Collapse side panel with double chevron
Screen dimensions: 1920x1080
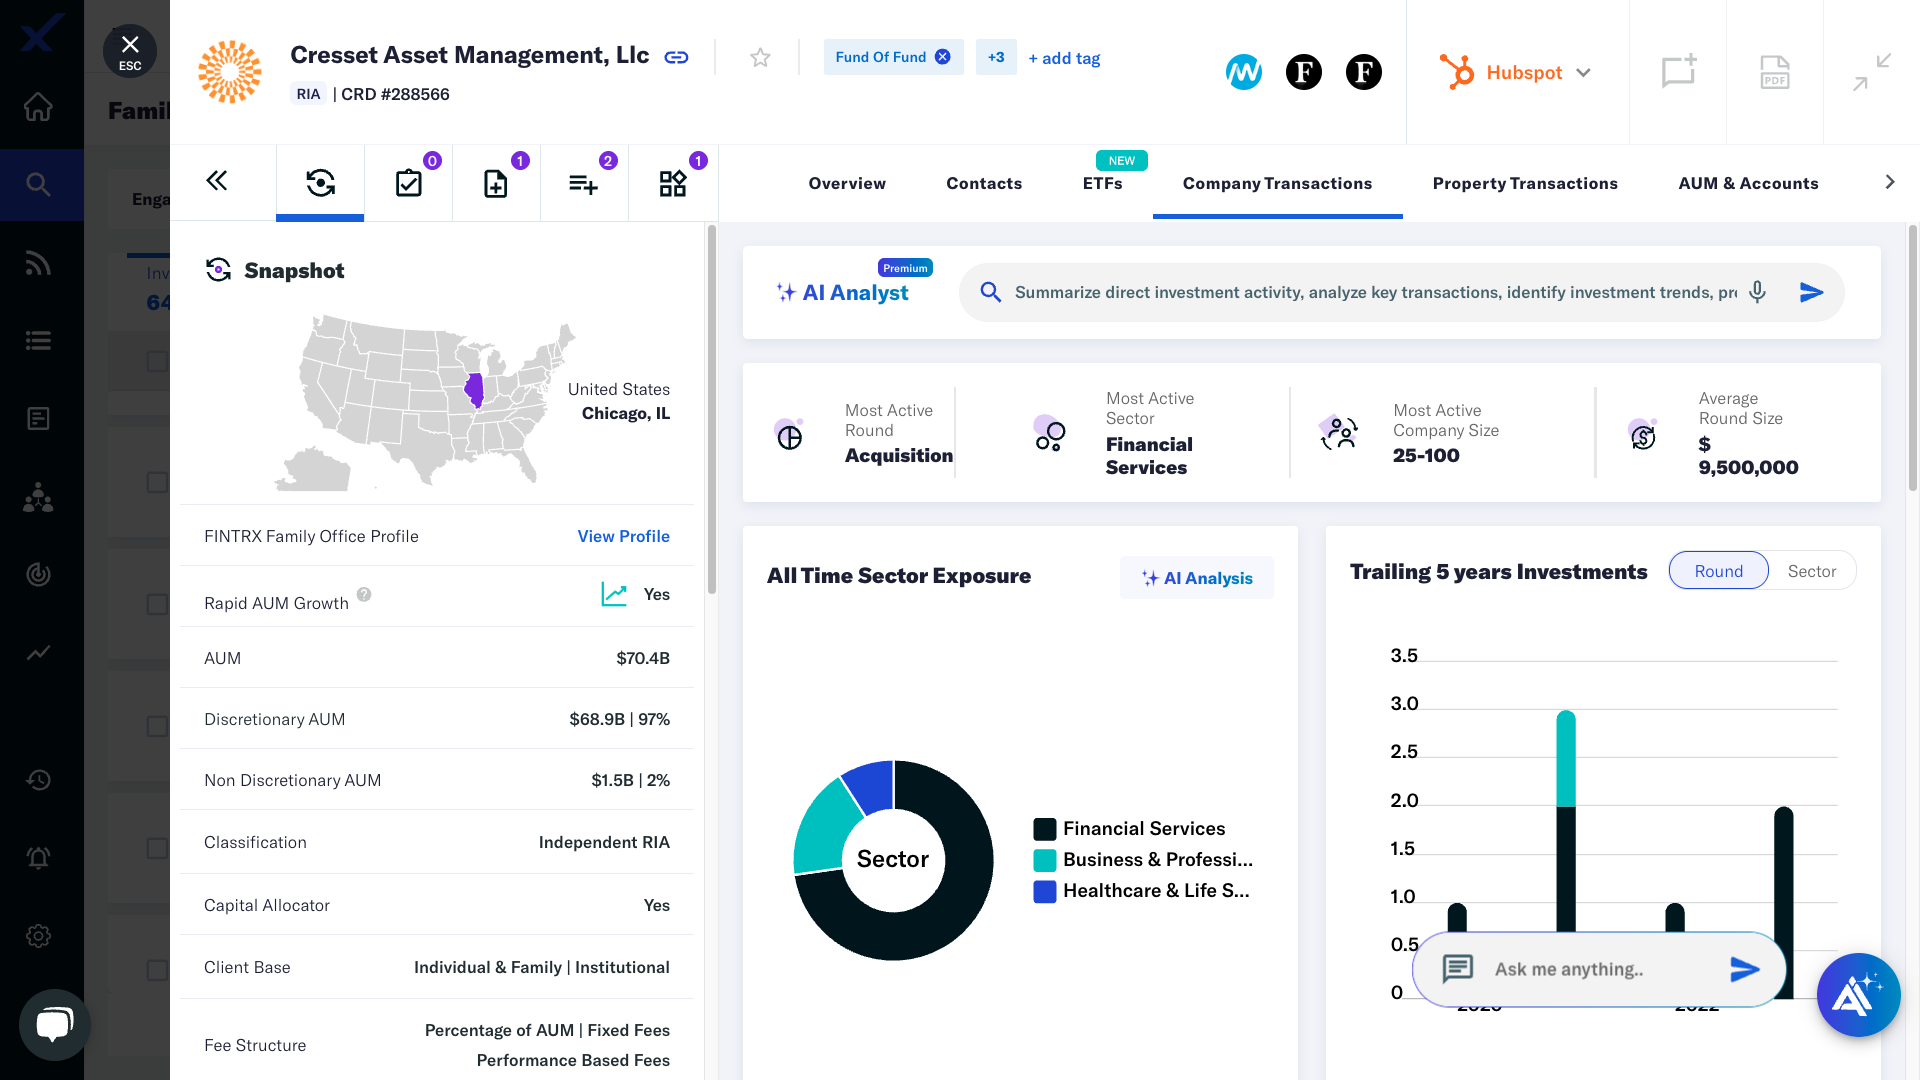click(217, 181)
